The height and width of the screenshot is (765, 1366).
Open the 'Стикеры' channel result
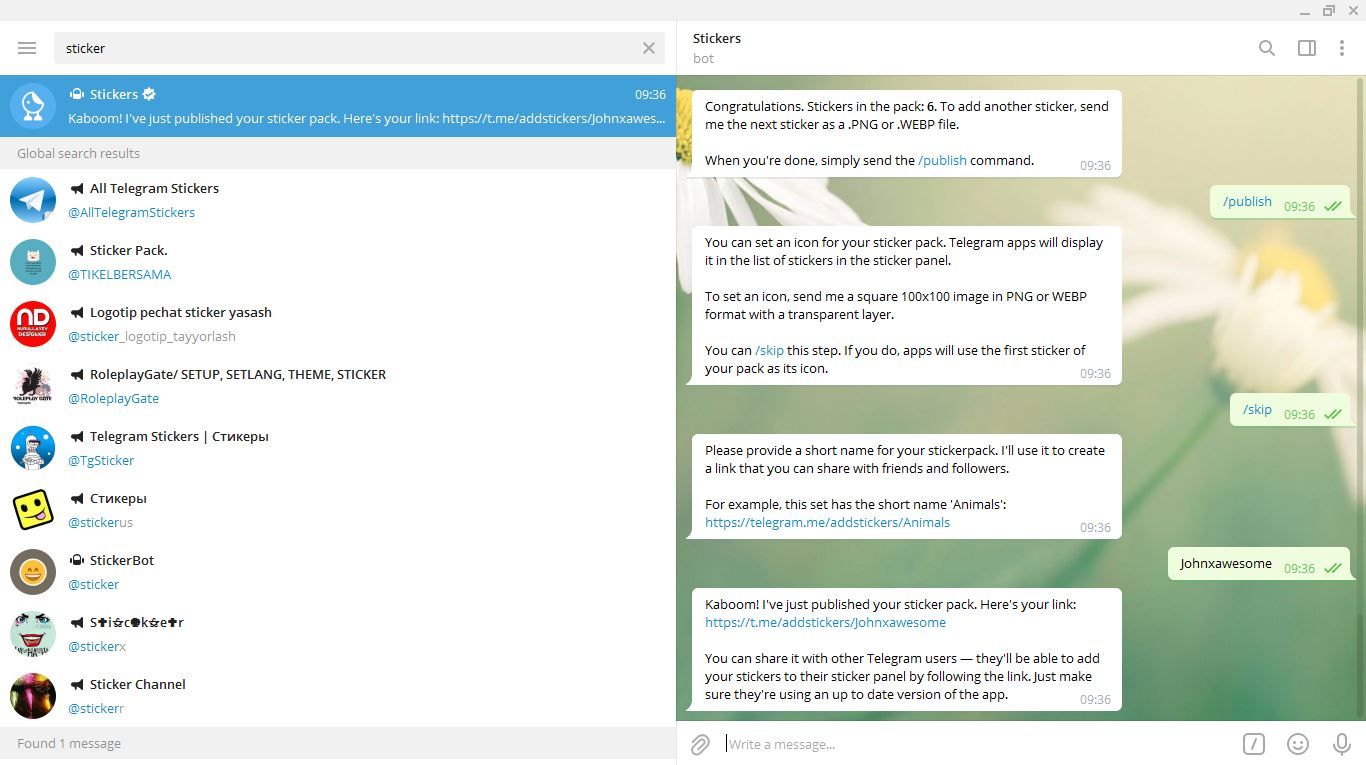pos(338,510)
